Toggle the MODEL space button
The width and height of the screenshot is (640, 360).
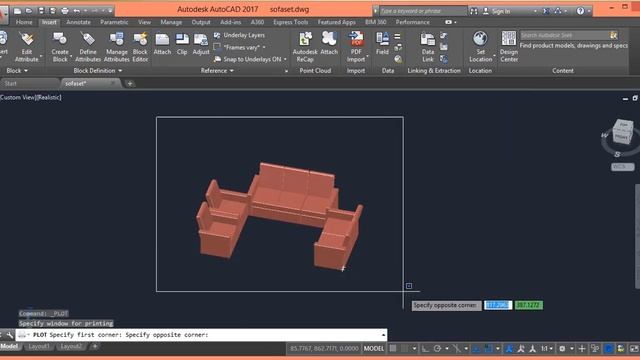coord(373,349)
